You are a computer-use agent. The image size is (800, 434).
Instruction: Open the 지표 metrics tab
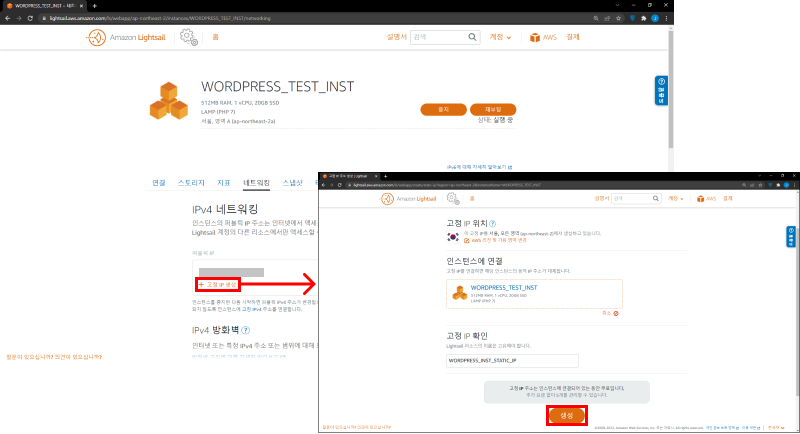point(224,183)
